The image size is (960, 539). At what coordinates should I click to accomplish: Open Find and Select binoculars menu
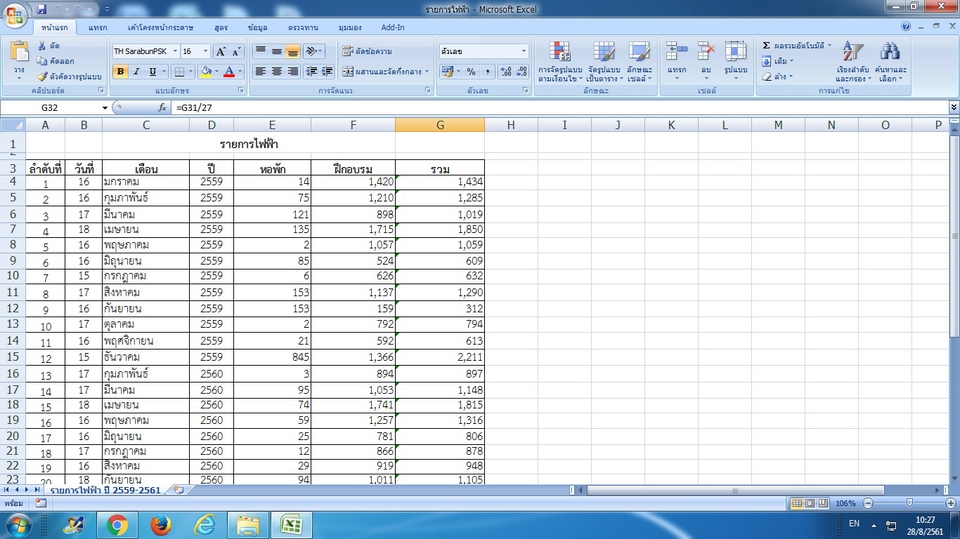tap(890, 61)
